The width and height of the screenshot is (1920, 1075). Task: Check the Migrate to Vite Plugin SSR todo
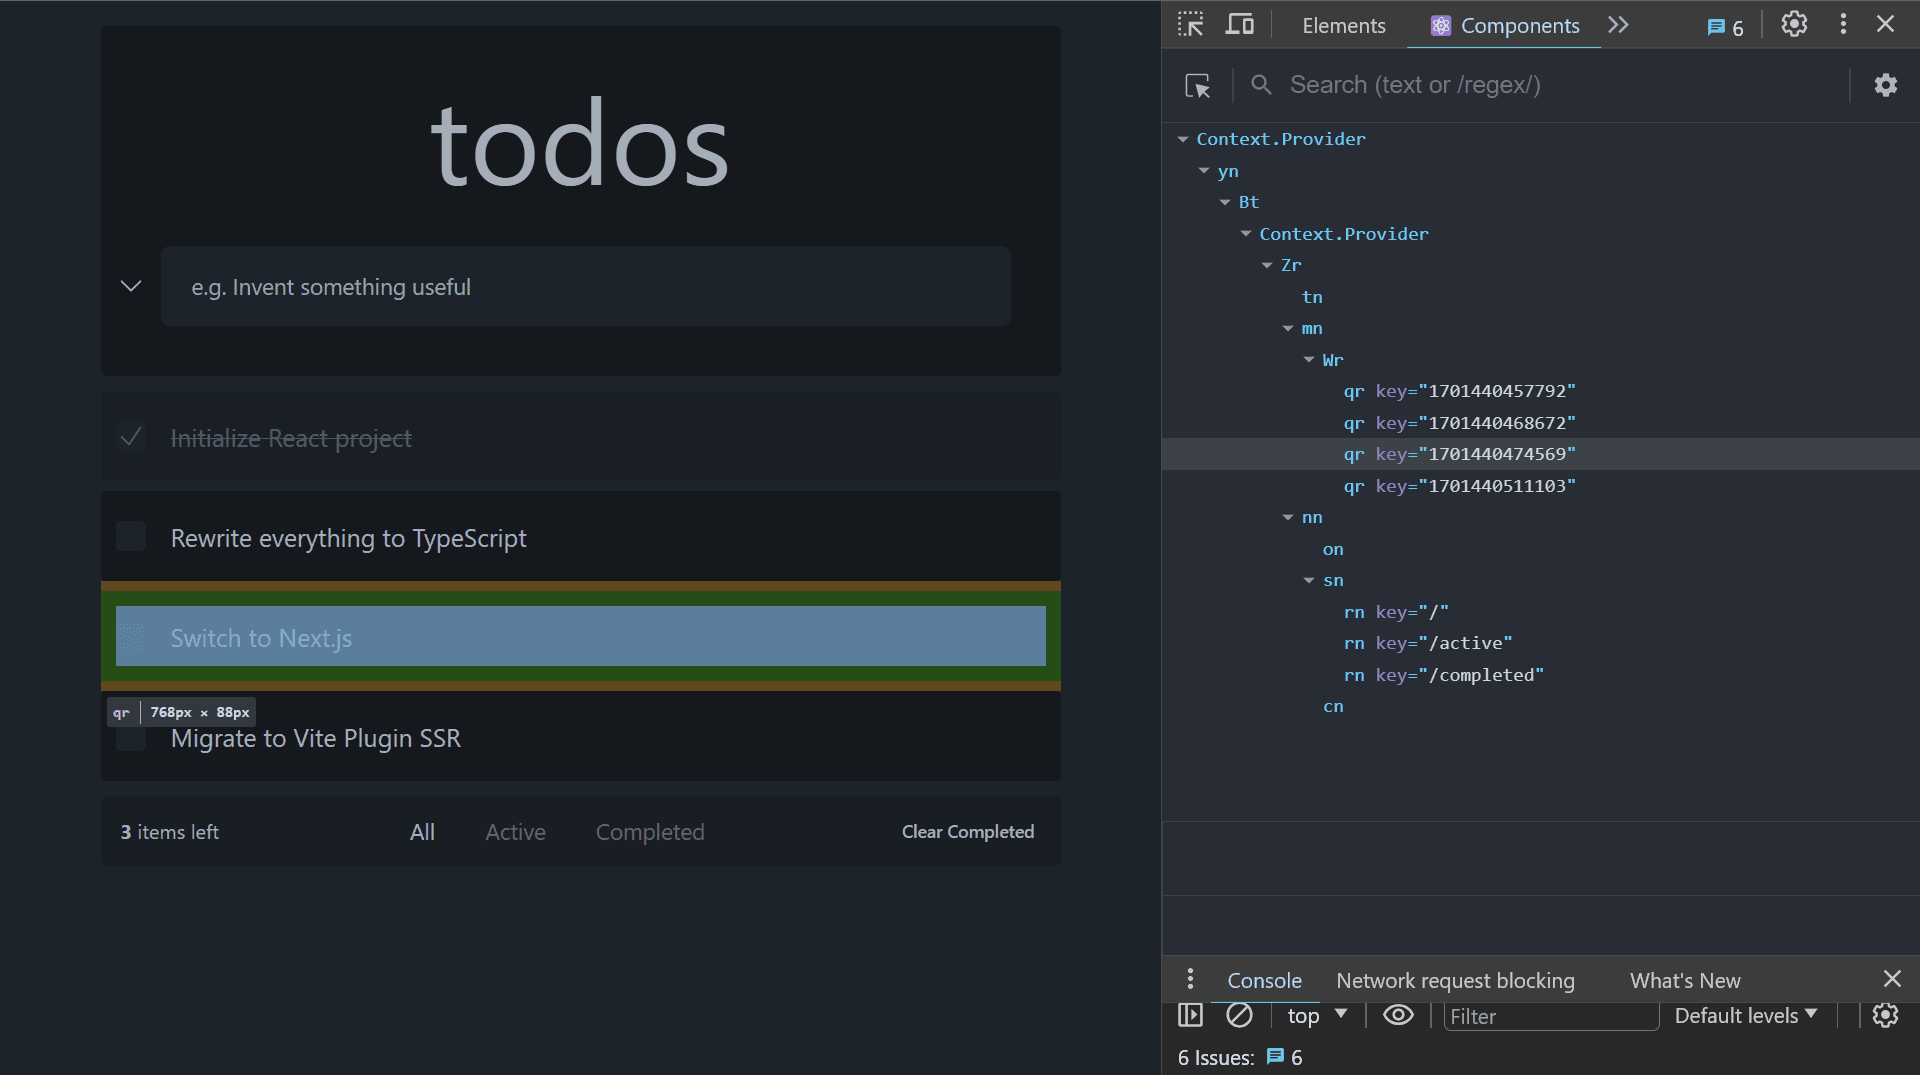pos(131,739)
